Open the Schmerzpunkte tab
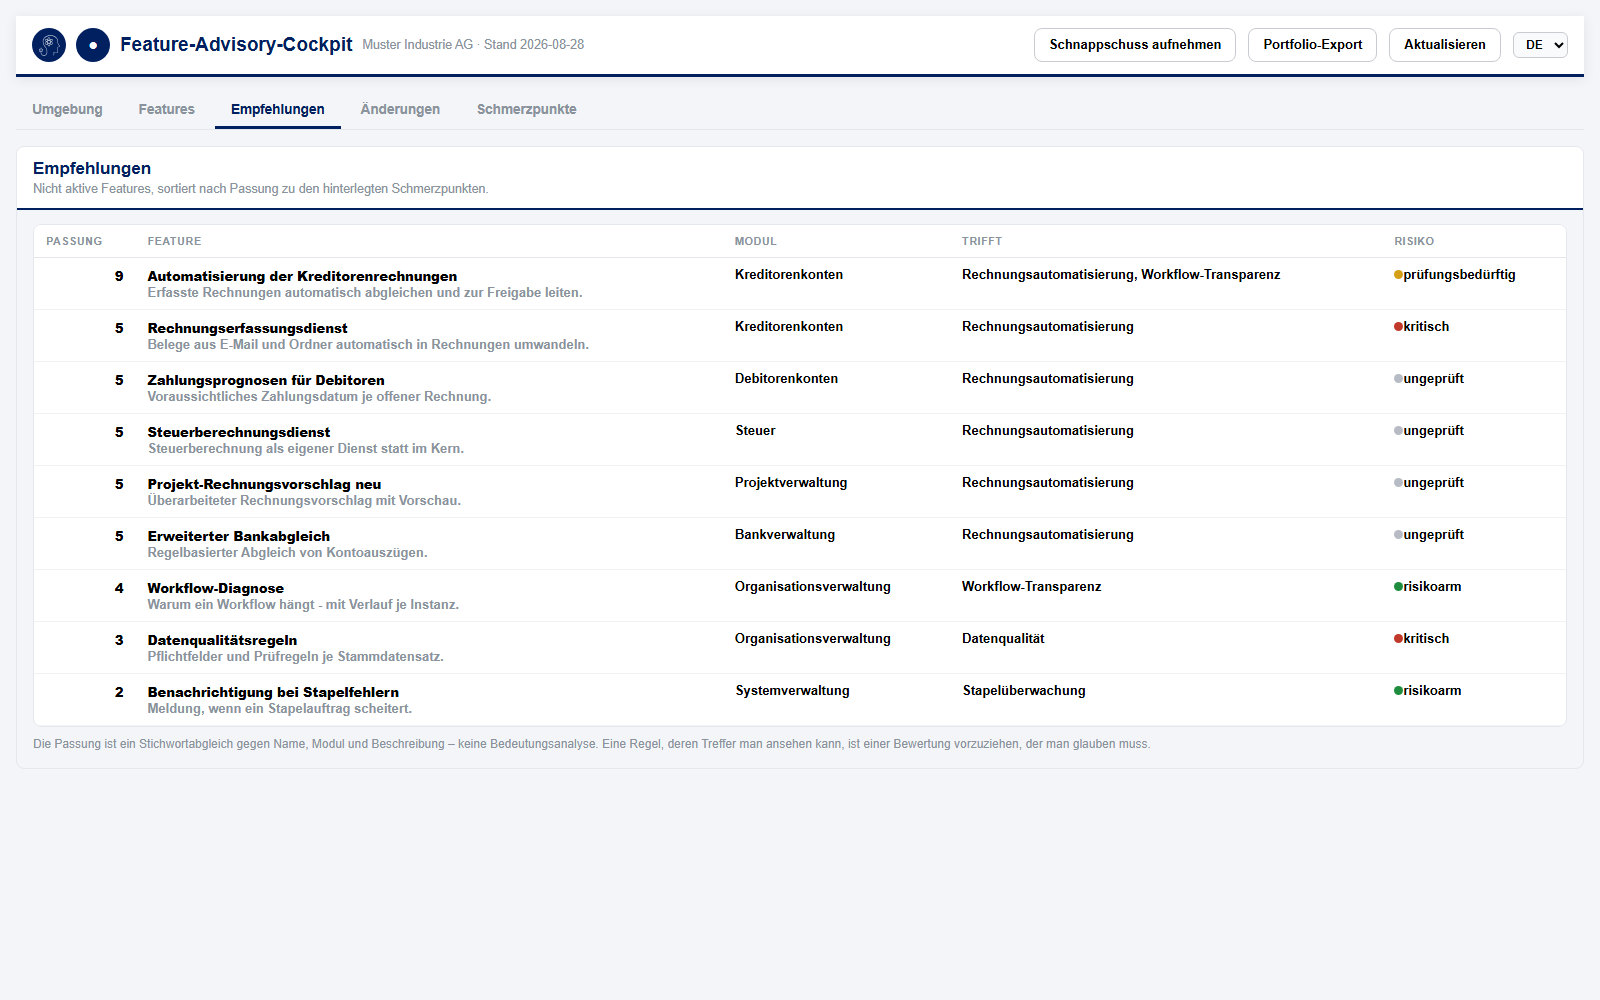The width and height of the screenshot is (1600, 1000). (527, 109)
